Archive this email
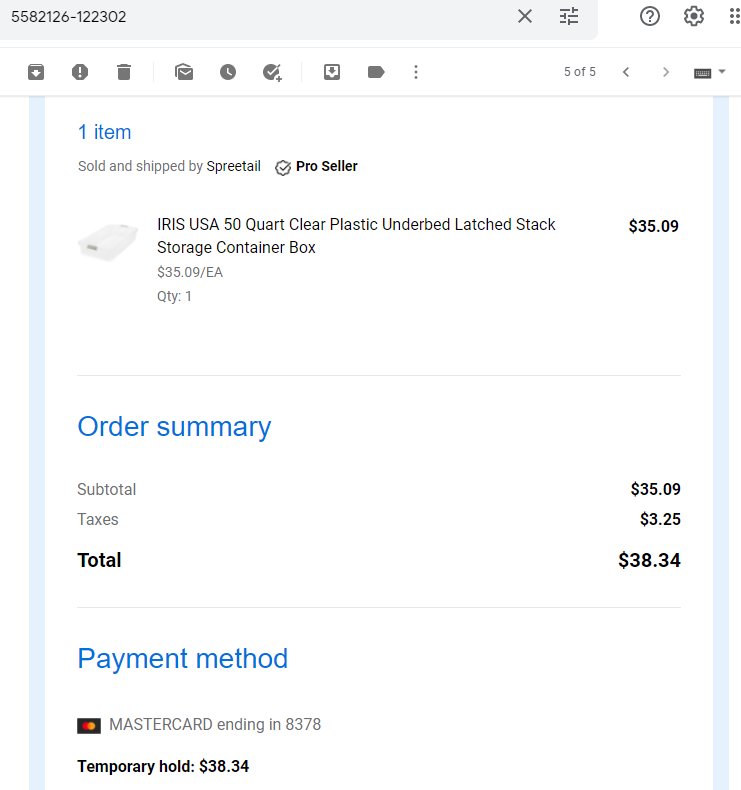This screenshot has width=741, height=790. pyautogui.click(x=36, y=72)
